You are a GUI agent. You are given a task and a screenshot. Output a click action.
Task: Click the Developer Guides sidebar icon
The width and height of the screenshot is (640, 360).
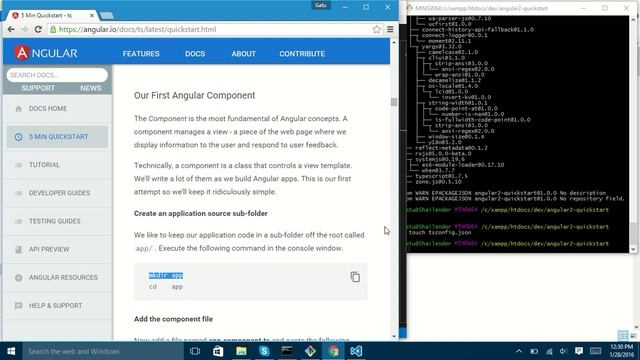click(18, 193)
